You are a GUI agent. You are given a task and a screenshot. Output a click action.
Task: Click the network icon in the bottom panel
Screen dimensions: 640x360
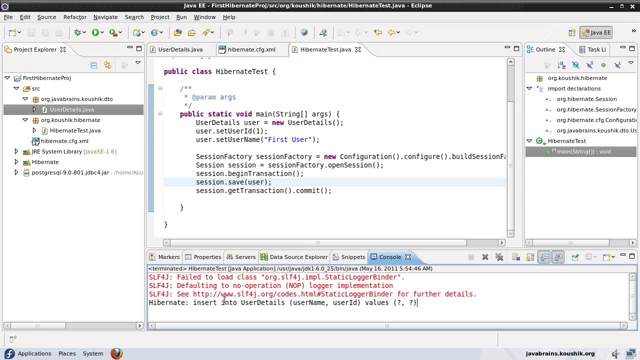[x=631, y=353]
